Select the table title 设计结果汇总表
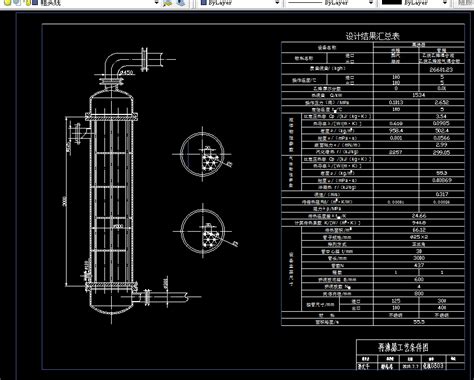Screen dimensions: 474x380 point(372,36)
